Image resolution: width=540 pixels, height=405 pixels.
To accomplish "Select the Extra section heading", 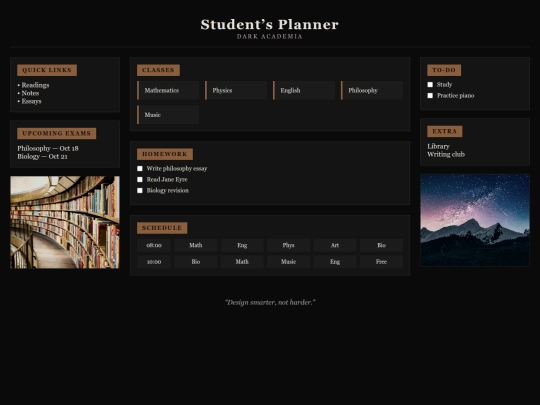I will (x=445, y=131).
